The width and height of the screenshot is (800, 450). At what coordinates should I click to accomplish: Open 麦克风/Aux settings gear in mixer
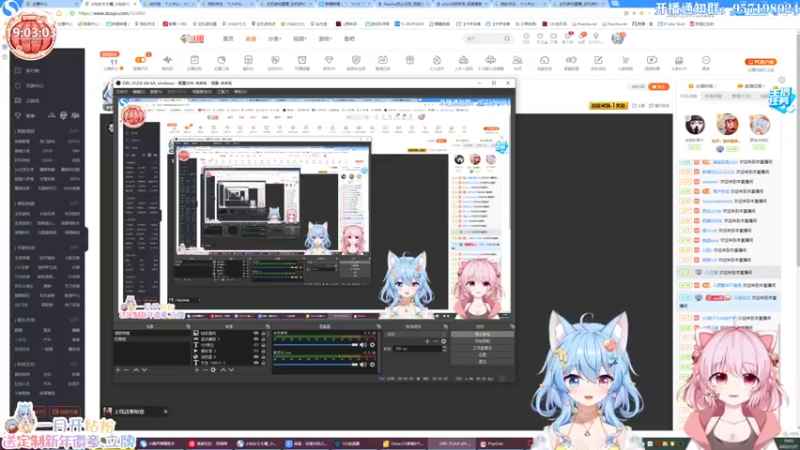(372, 364)
